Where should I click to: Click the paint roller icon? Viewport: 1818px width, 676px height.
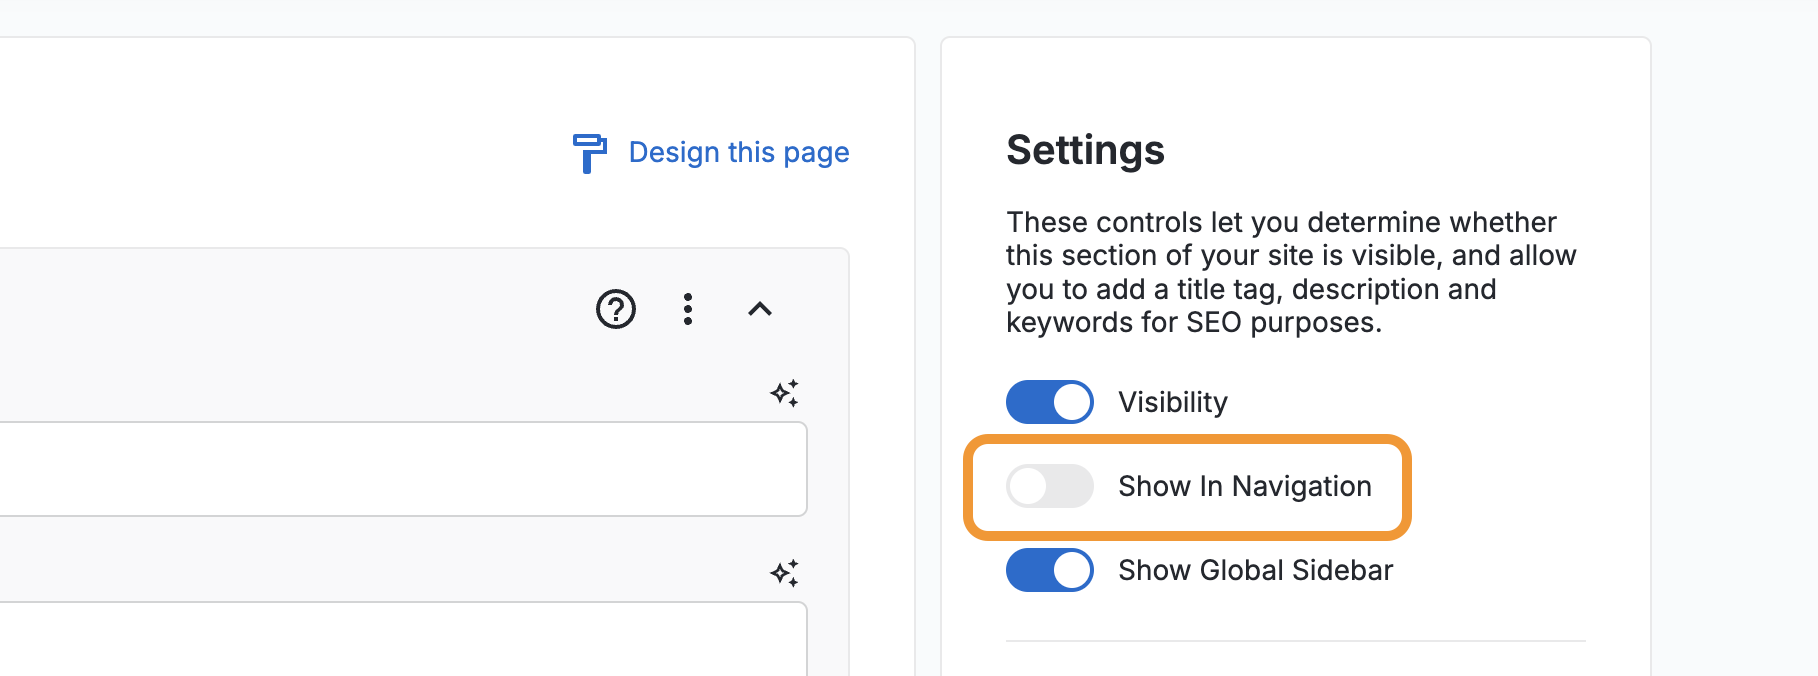click(x=589, y=153)
